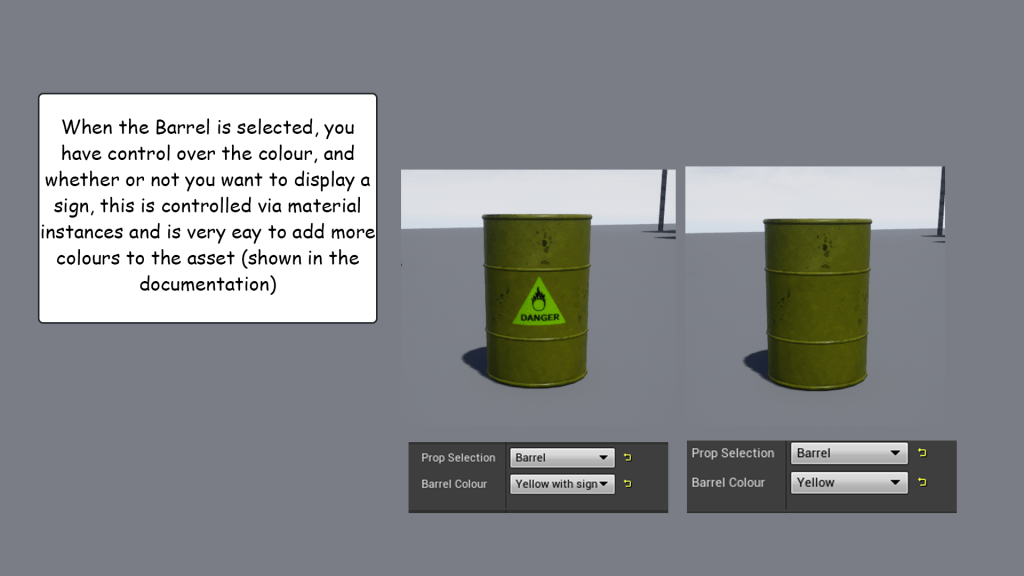Click the white description text box
Viewport: 1024px width, 576px height.
(x=207, y=208)
